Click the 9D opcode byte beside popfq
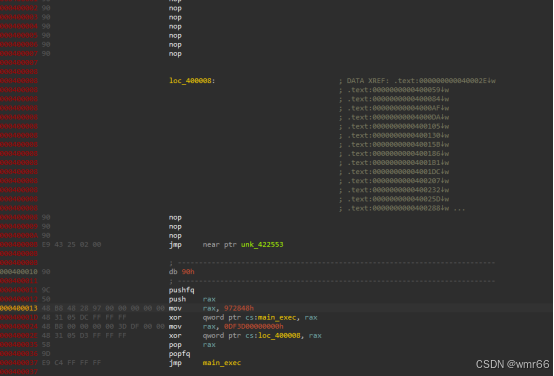Image resolution: width=554 pixels, height=376 pixels. pyautogui.click(x=46, y=354)
